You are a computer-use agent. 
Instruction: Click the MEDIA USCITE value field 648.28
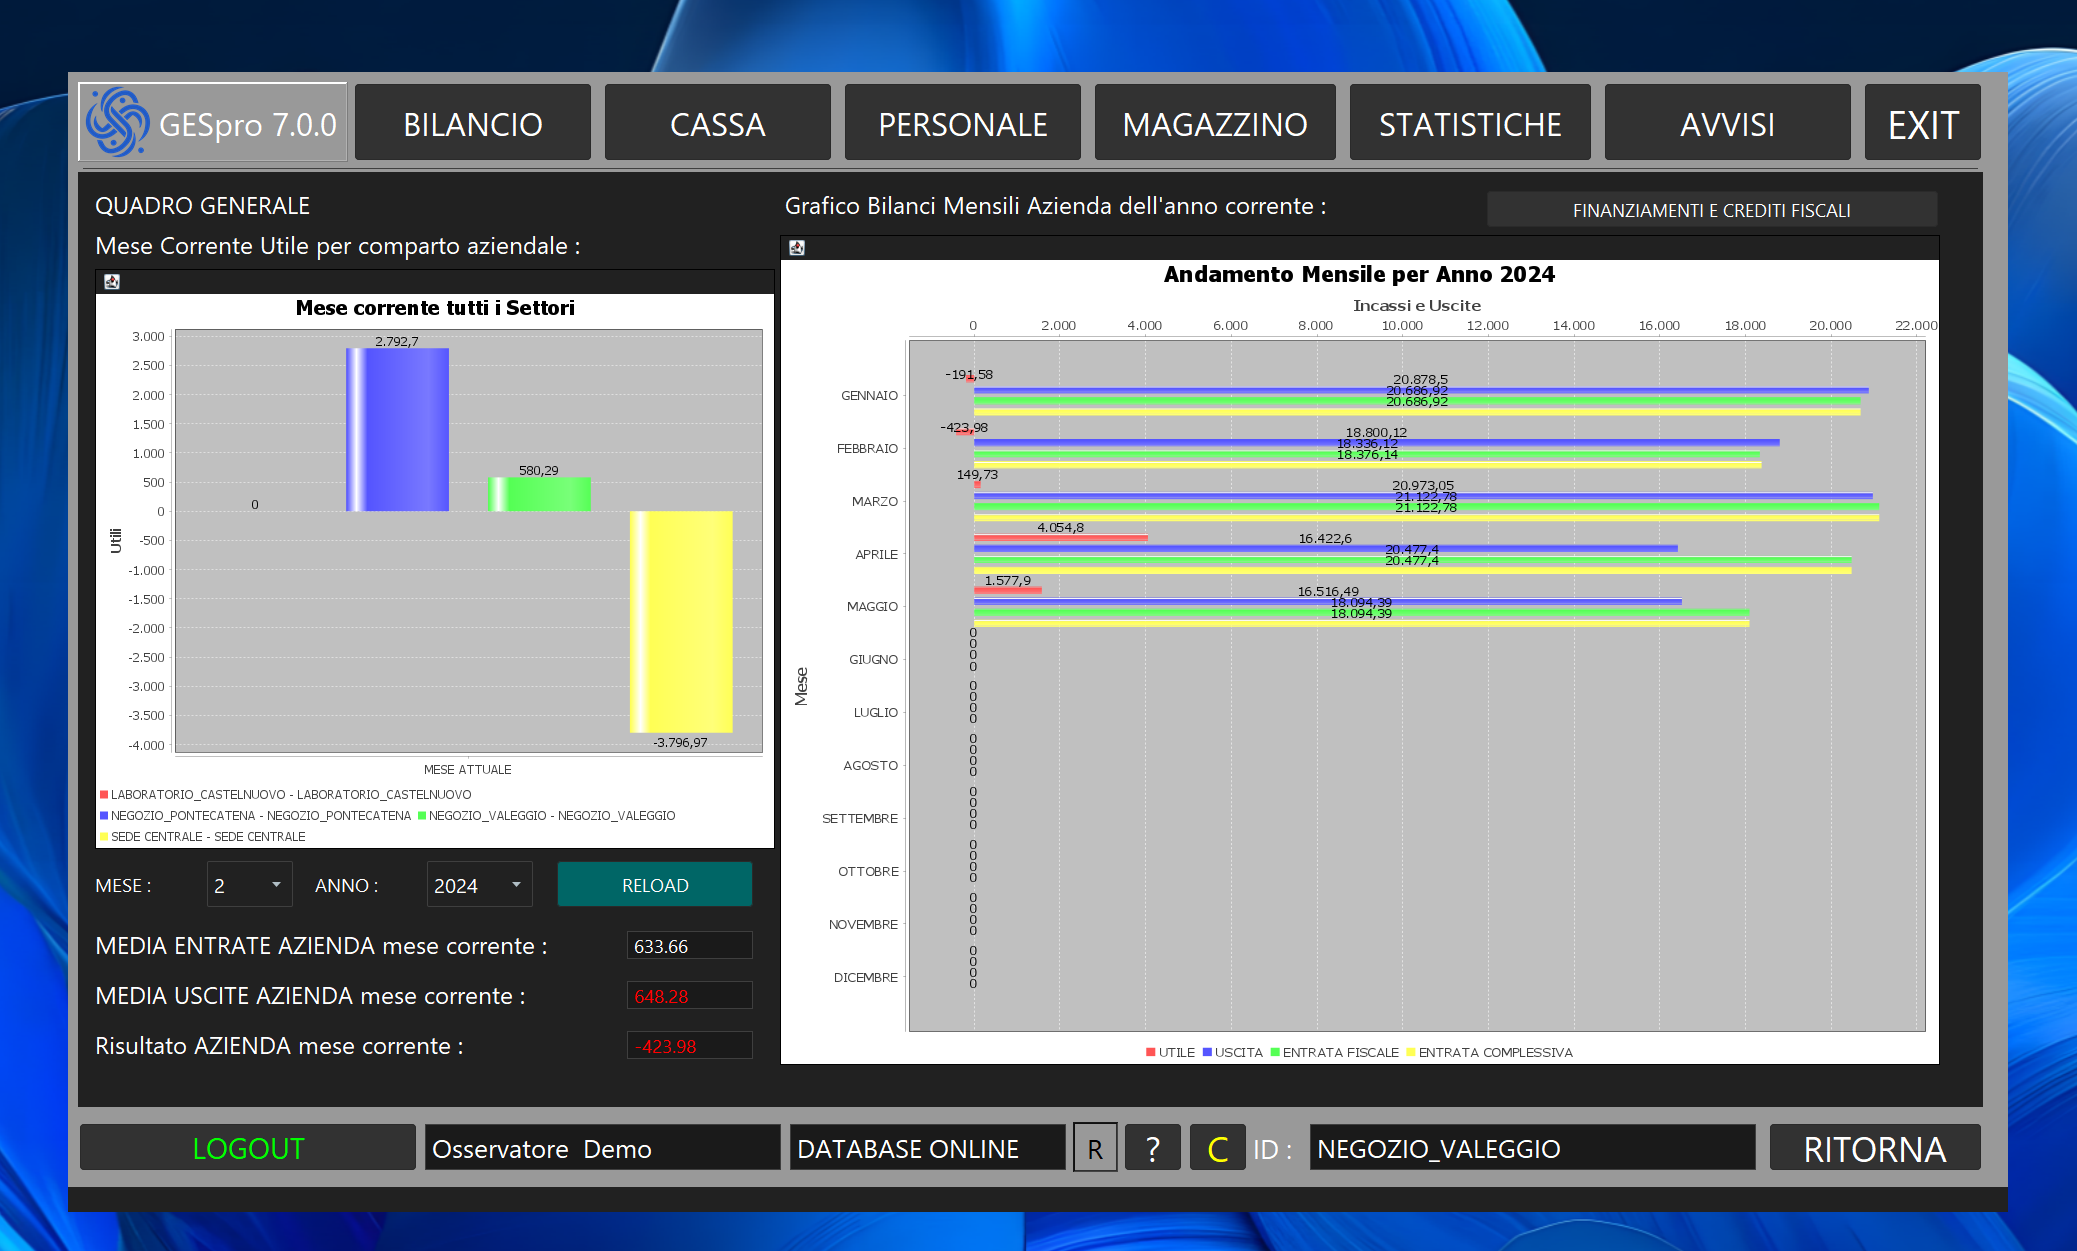[x=689, y=996]
